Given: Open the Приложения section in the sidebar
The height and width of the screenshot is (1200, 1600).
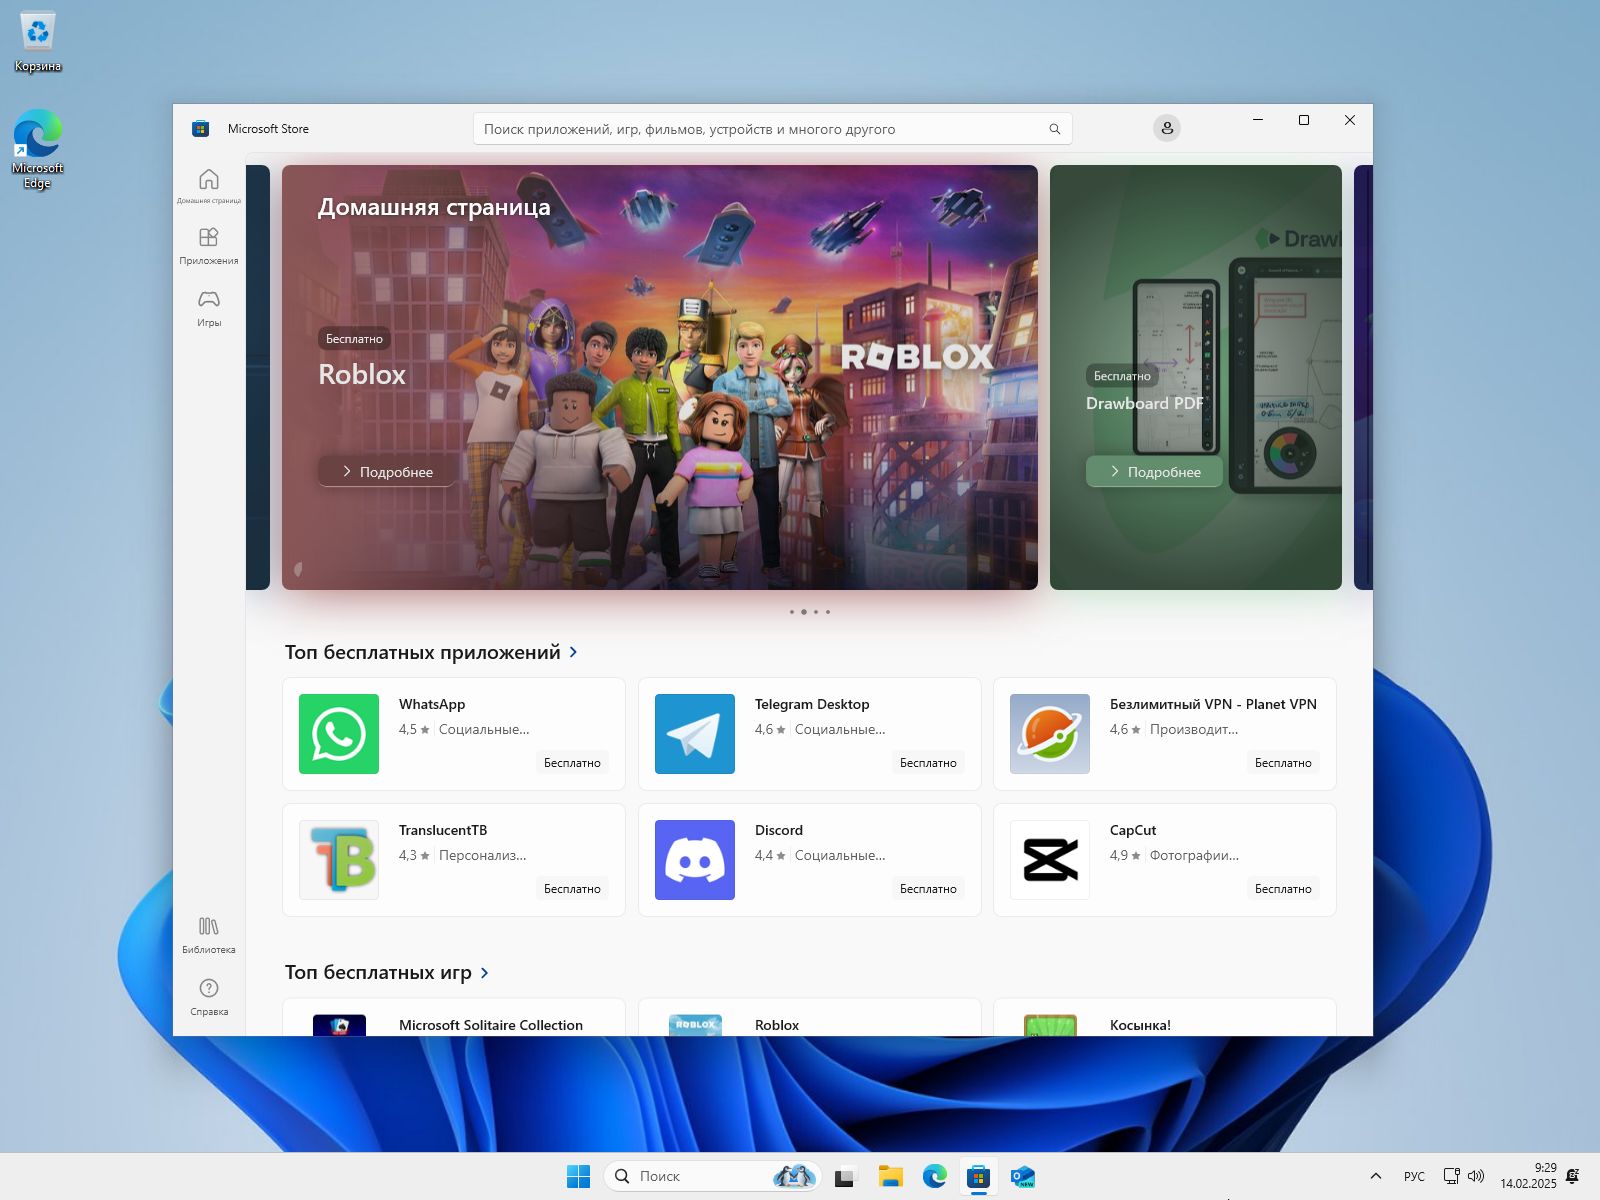Looking at the screenshot, I should coord(208,245).
